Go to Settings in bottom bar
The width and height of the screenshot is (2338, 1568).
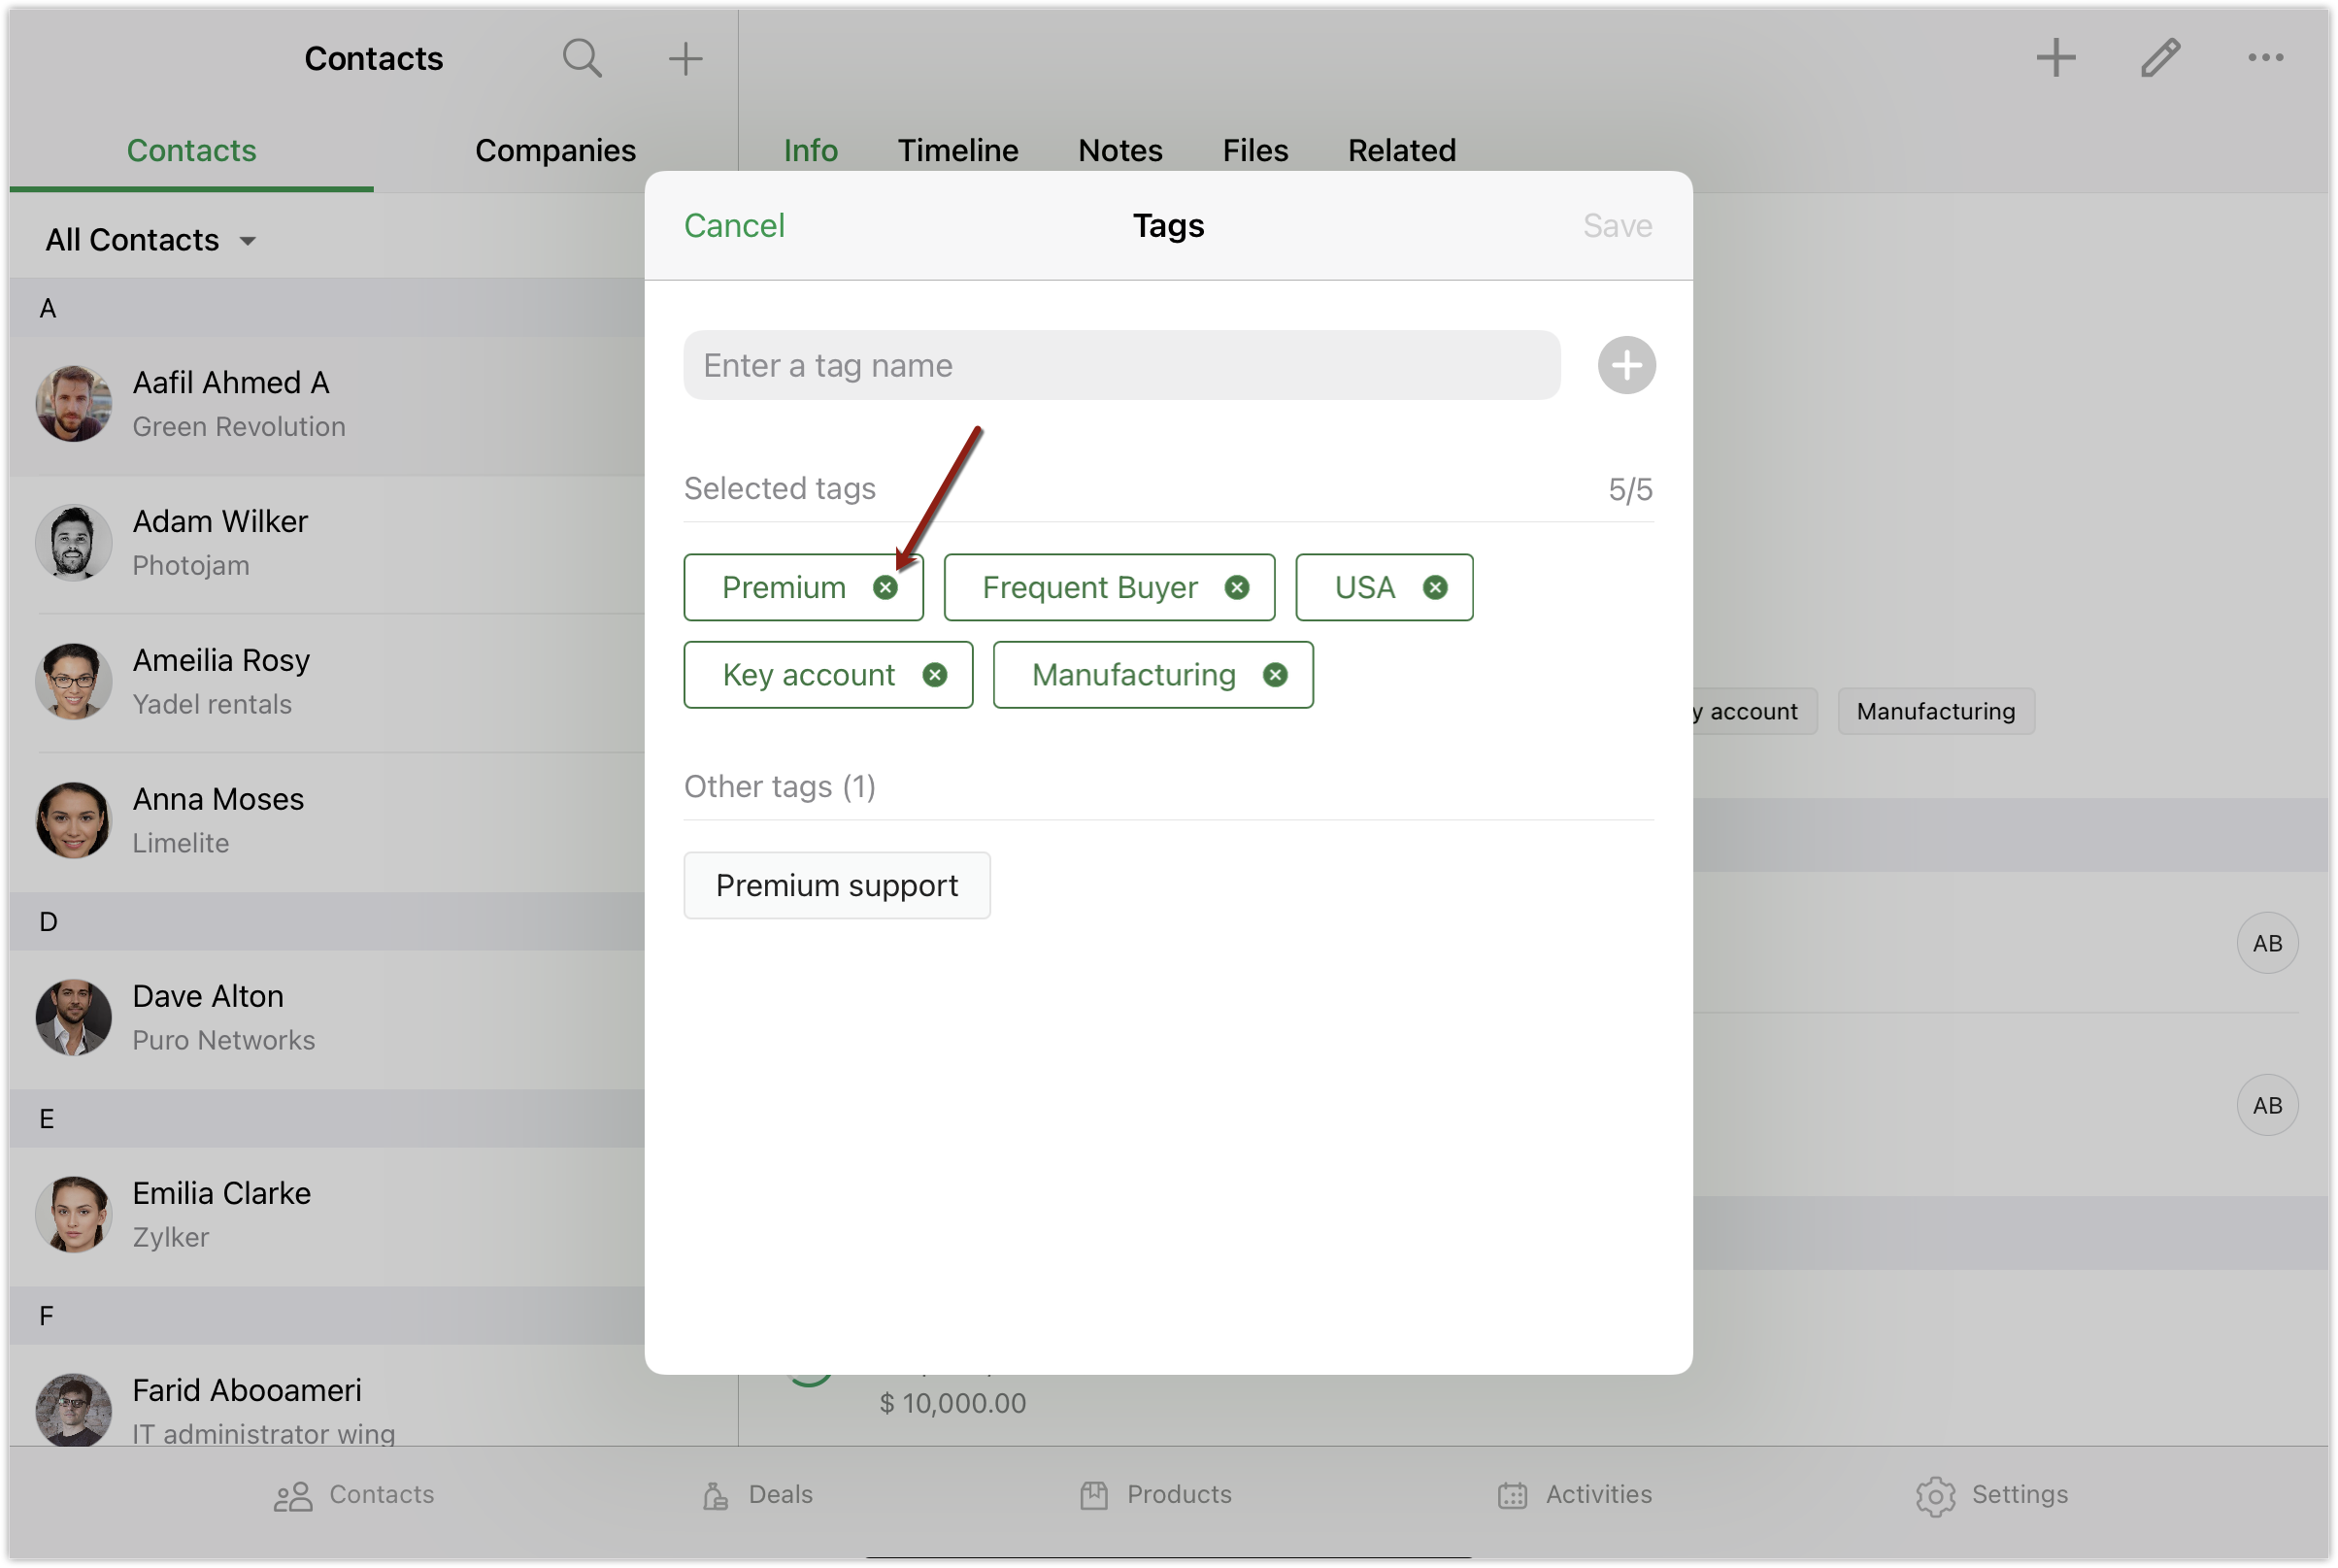coord(1992,1495)
